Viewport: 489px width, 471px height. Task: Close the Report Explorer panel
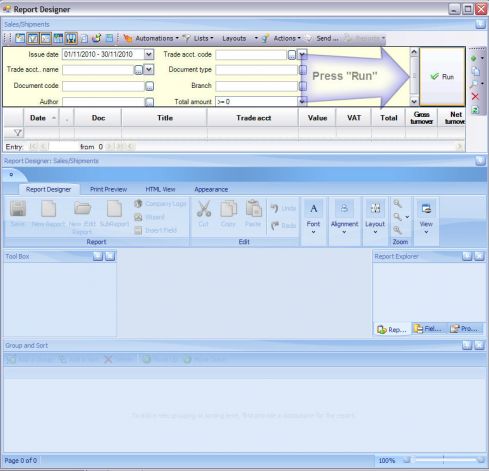[479, 256]
